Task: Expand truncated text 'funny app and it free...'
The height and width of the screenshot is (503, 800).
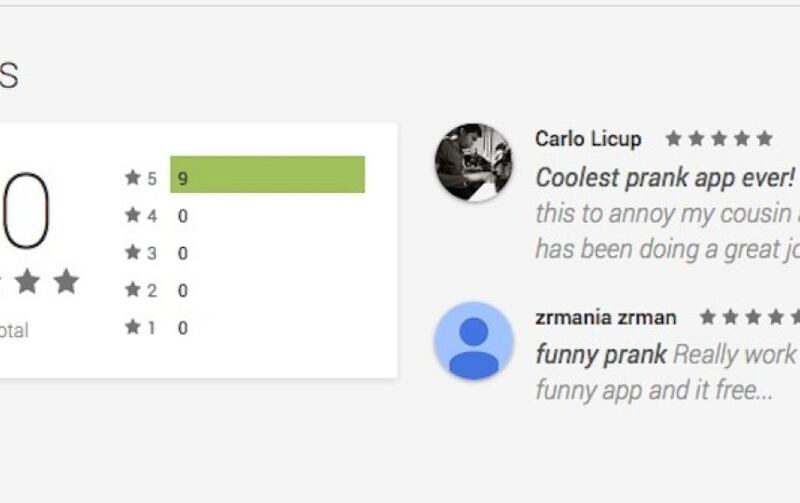Action: (654, 390)
